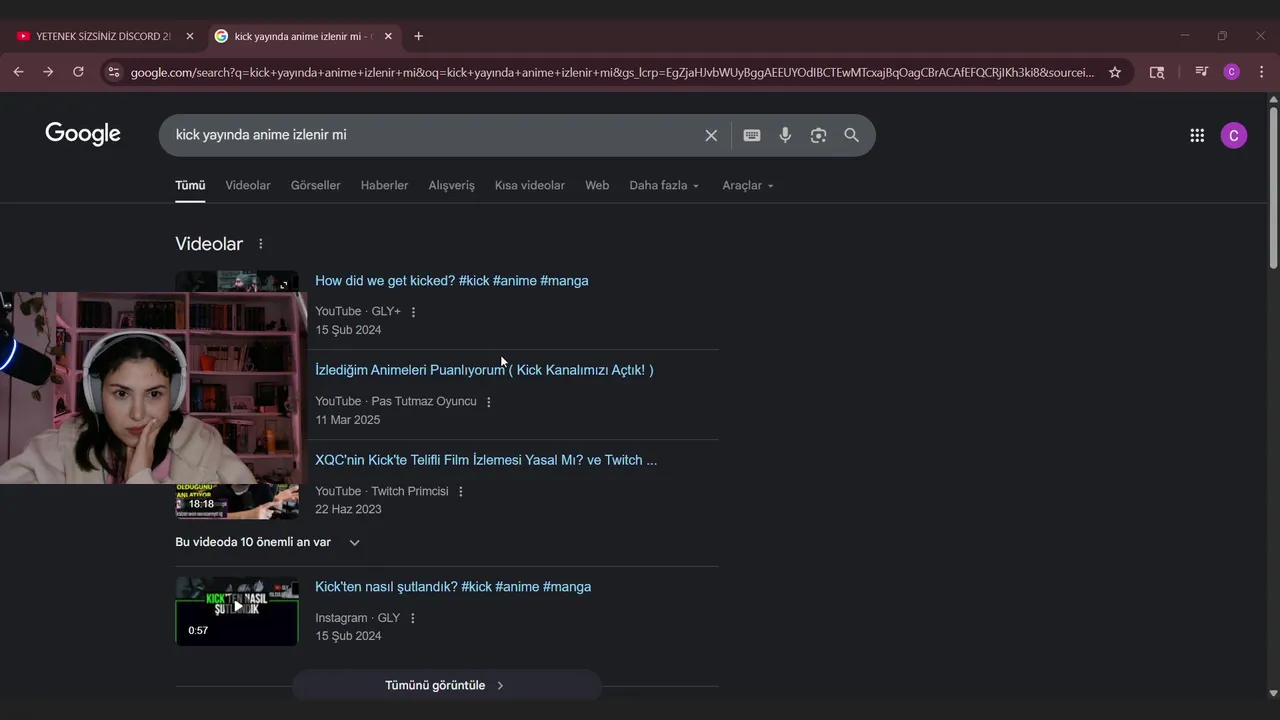Click the date text 11 Mar 2025
This screenshot has width=1280, height=720.
click(x=348, y=420)
